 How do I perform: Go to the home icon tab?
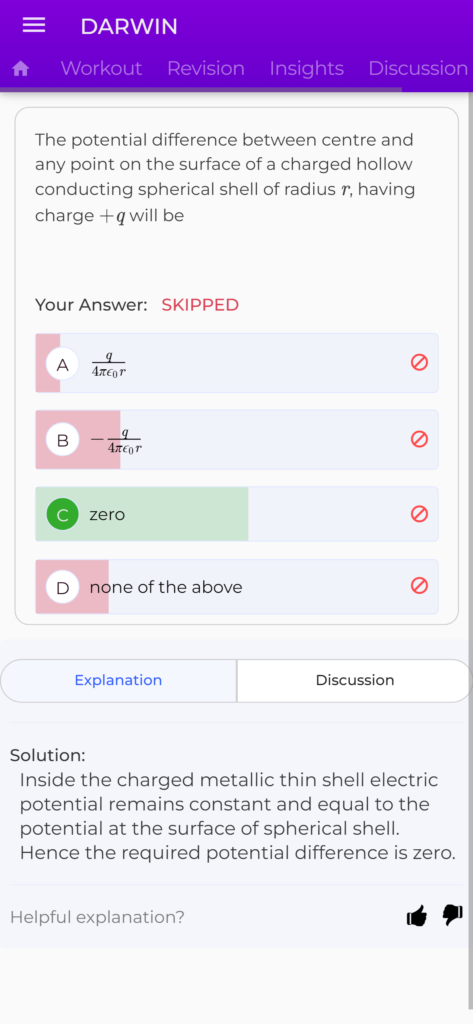pyautogui.click(x=21, y=69)
